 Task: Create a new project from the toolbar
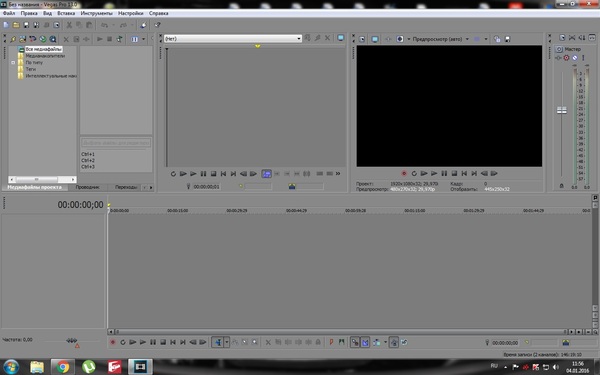[x=6, y=25]
